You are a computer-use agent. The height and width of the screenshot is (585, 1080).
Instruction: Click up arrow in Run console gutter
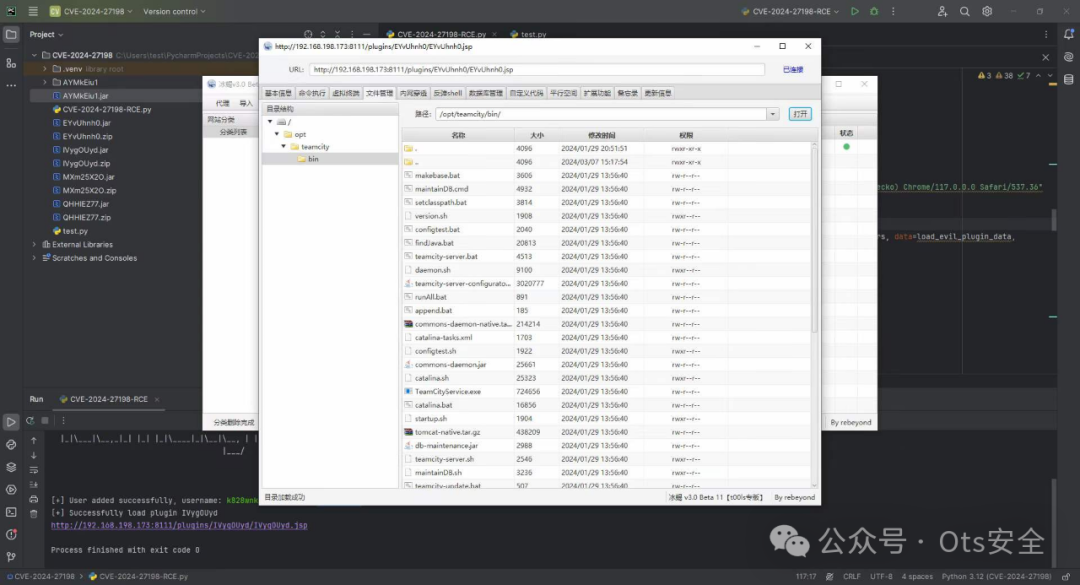point(34,440)
